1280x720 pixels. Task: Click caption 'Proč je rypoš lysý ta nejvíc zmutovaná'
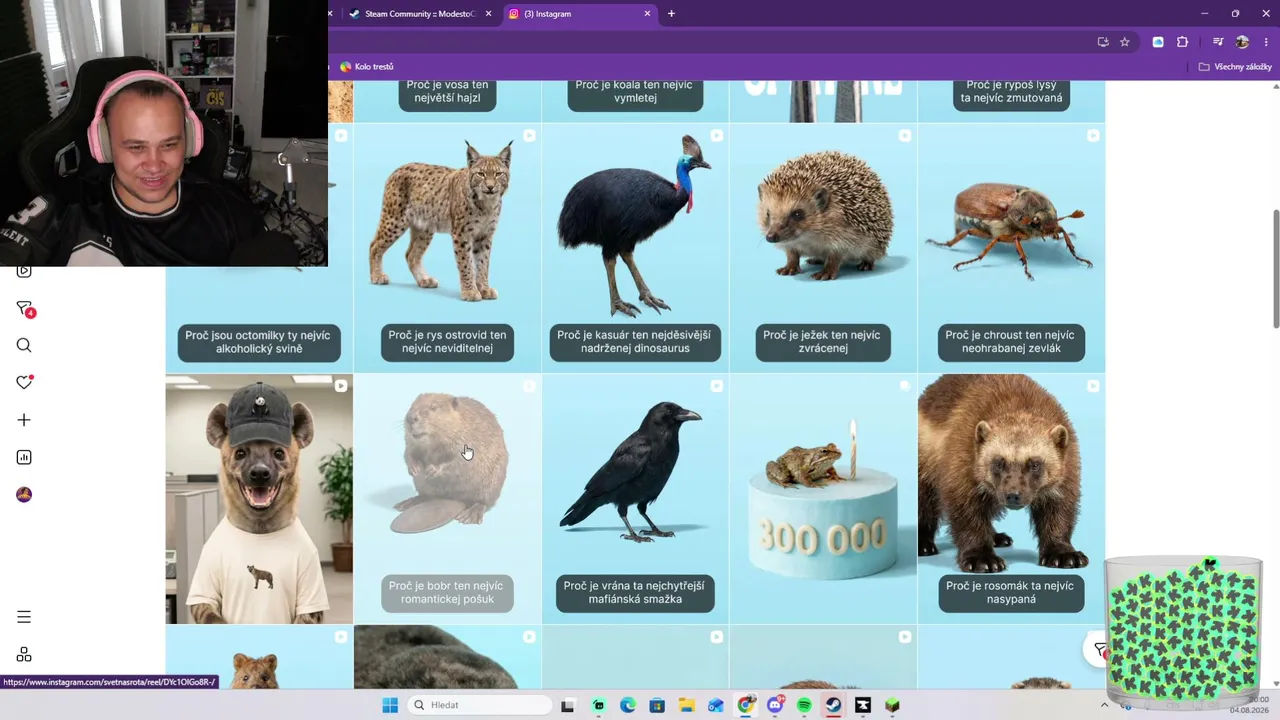(1011, 91)
